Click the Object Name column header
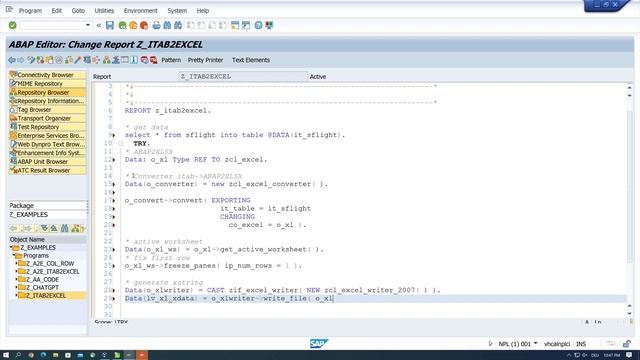 [47, 240]
